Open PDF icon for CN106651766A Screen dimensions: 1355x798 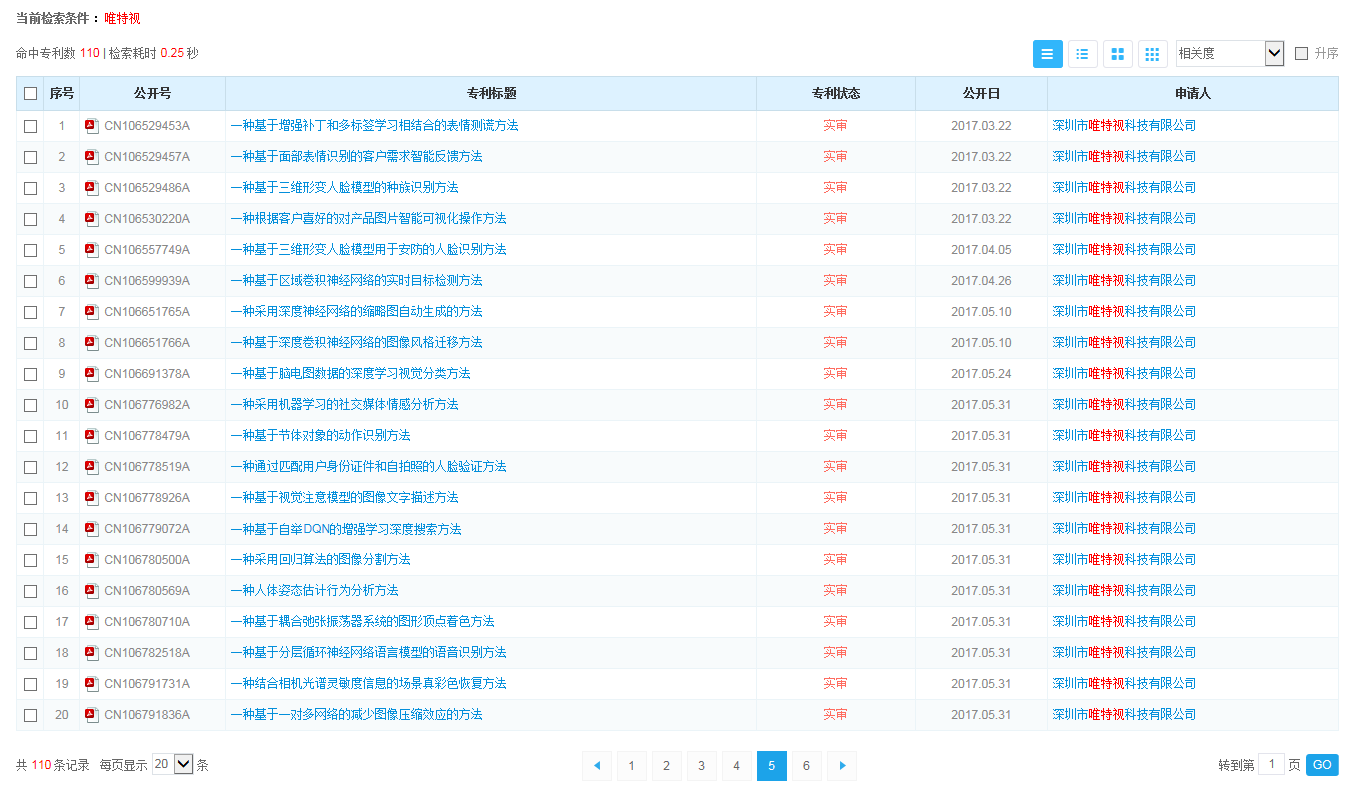[x=92, y=343]
